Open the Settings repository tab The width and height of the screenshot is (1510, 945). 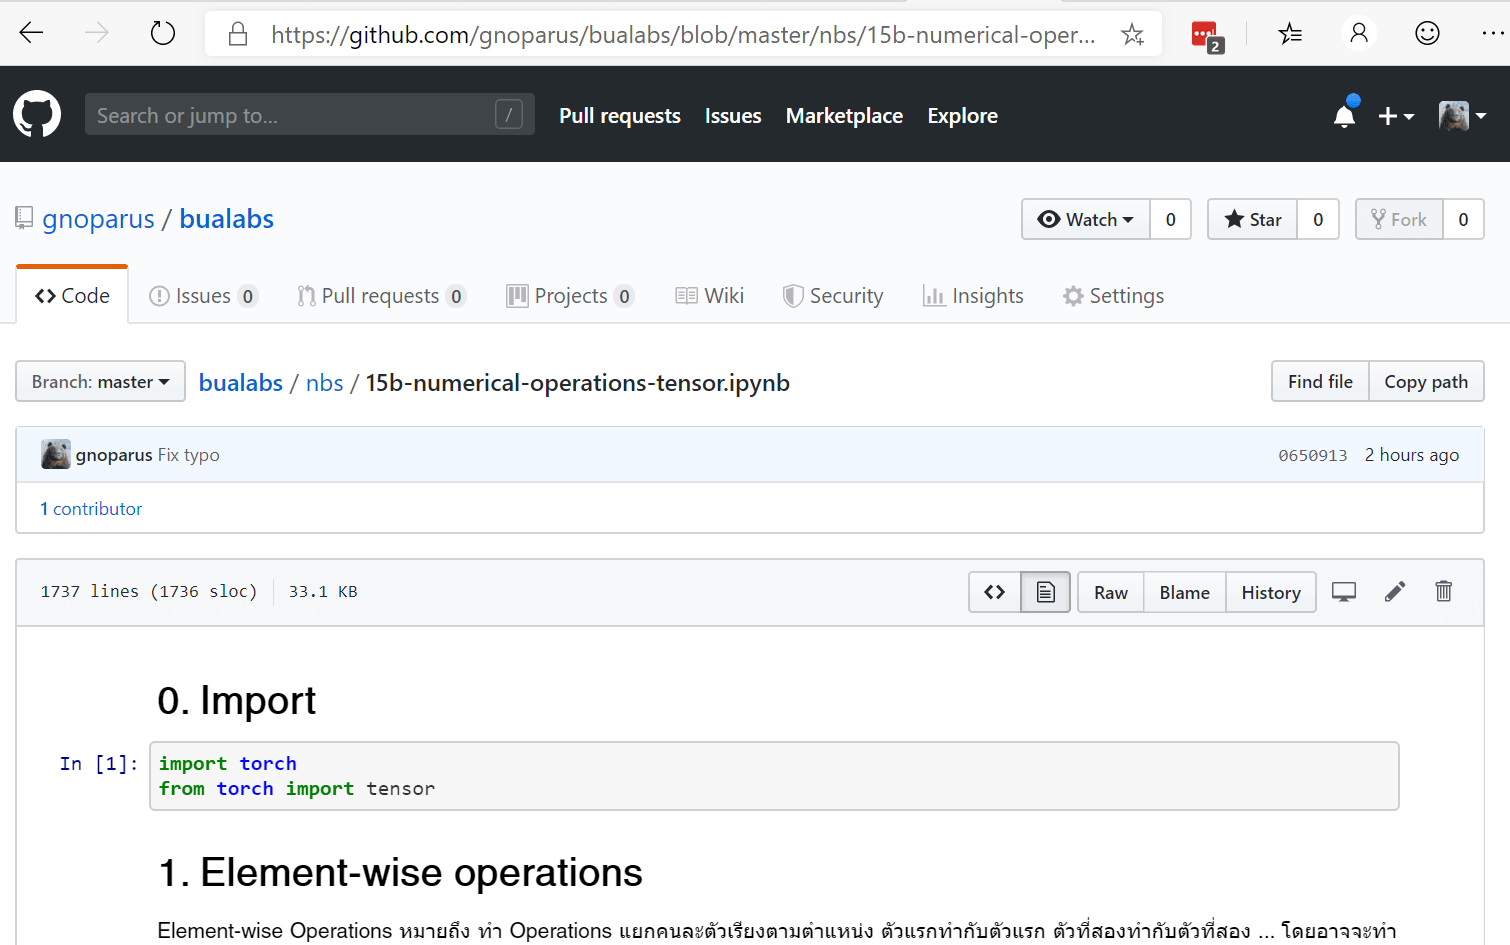(x=1113, y=296)
